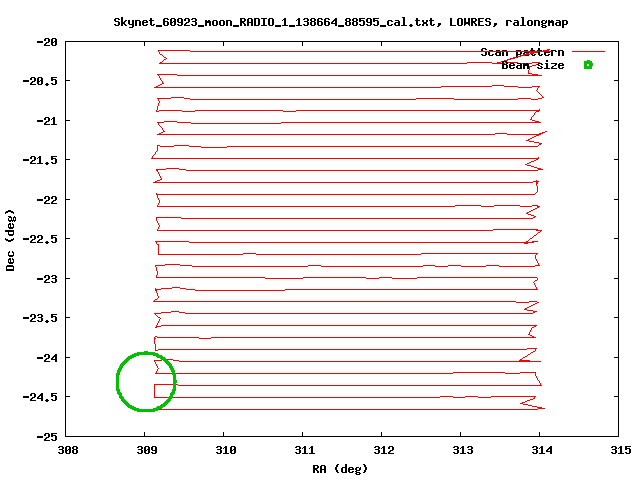Click the x-axis tick label 314
Image resolution: width=640 pixels, height=480 pixels.
pyautogui.click(x=542, y=450)
